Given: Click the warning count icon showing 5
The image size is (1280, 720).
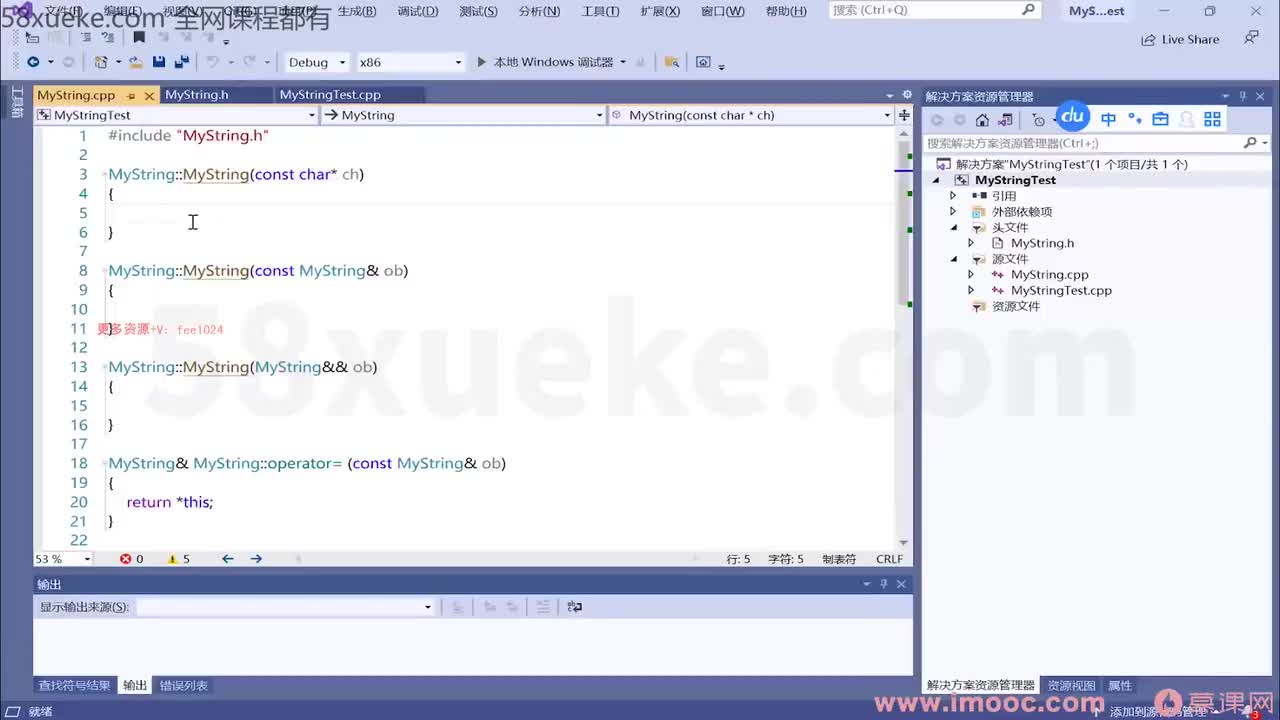Looking at the screenshot, I should tap(172, 559).
